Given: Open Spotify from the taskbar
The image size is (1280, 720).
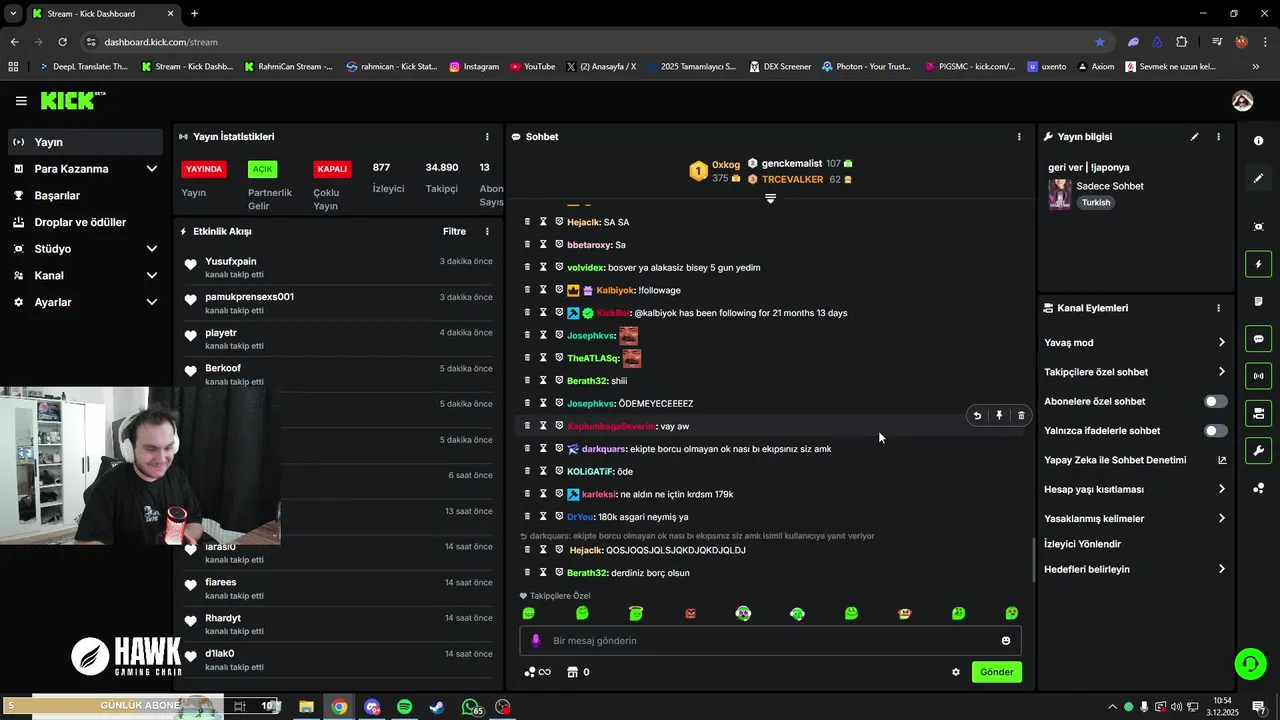Looking at the screenshot, I should tap(404, 707).
